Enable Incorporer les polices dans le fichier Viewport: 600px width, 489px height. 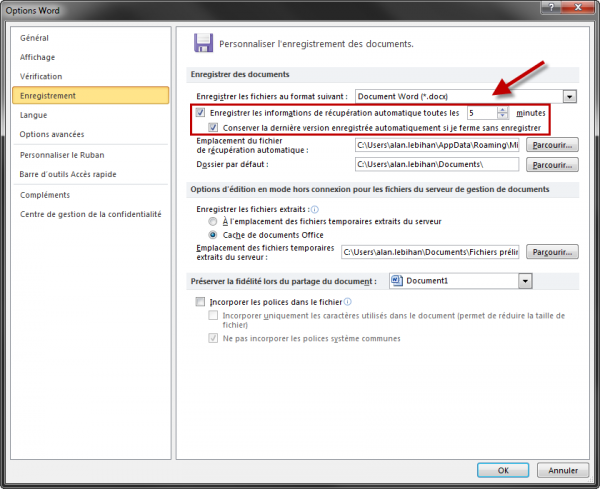201,301
